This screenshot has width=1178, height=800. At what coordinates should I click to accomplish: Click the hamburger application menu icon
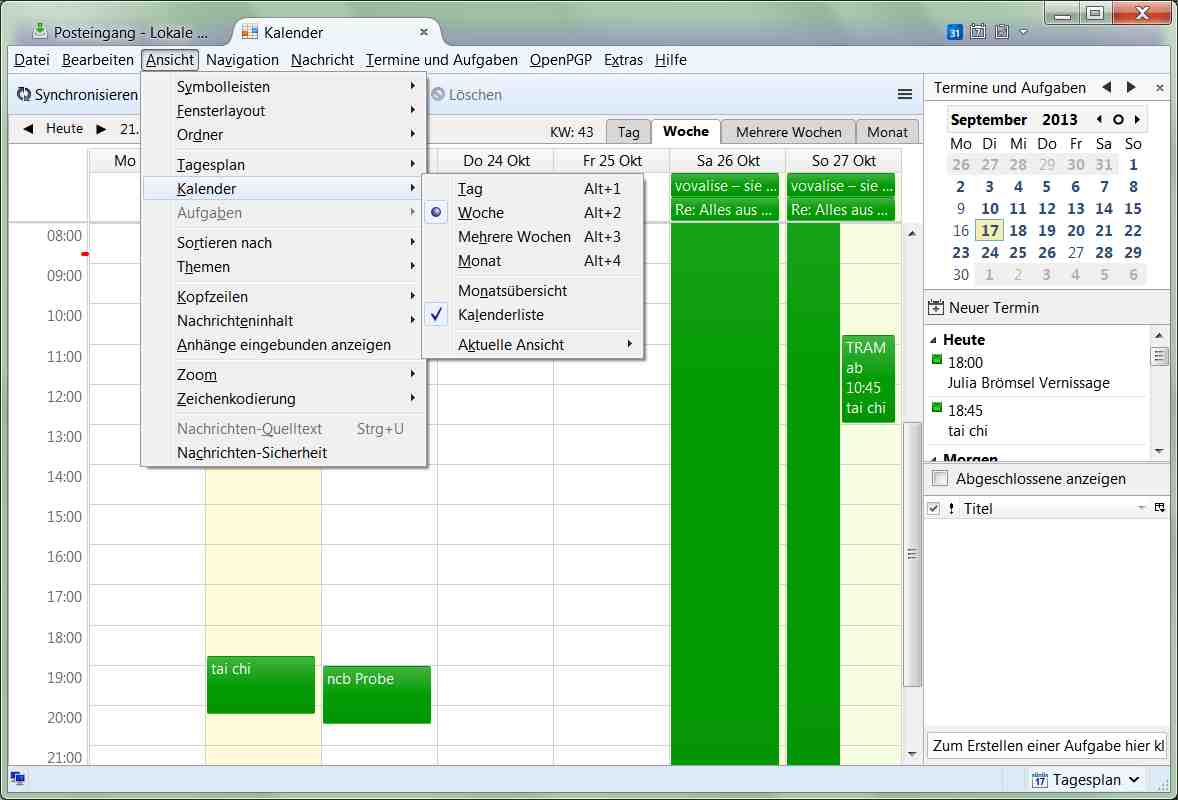point(905,95)
